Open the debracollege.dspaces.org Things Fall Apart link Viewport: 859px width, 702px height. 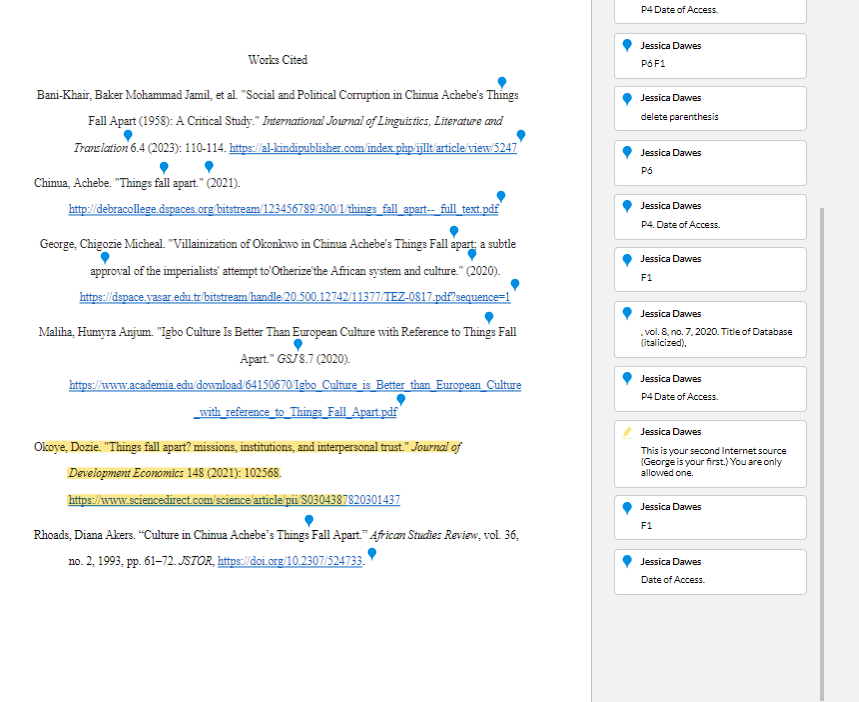(283, 209)
